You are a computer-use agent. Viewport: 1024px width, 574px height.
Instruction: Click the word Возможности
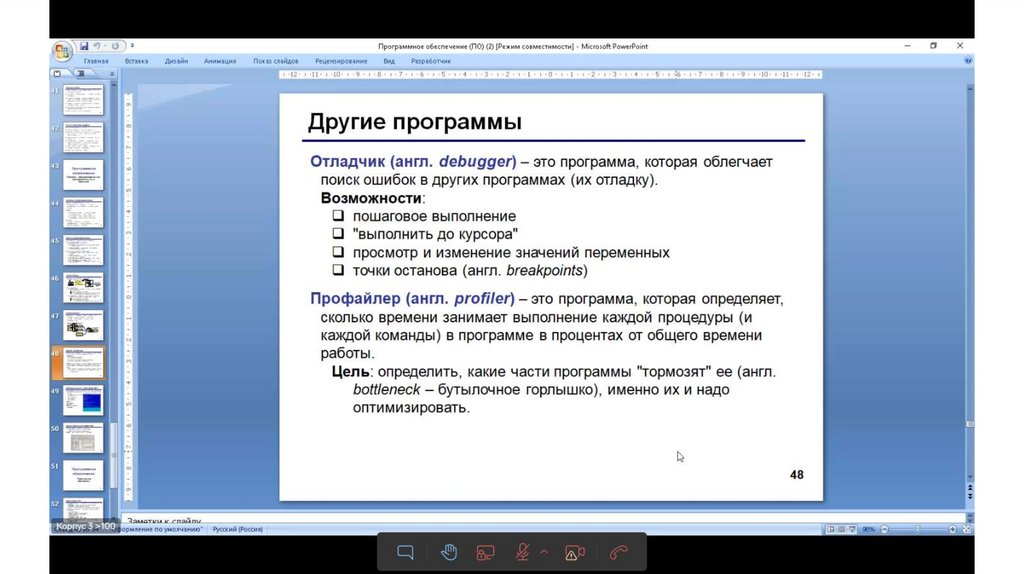click(x=371, y=198)
